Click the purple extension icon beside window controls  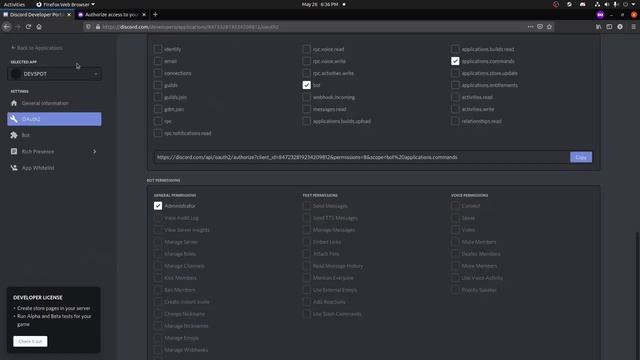coord(600,15)
